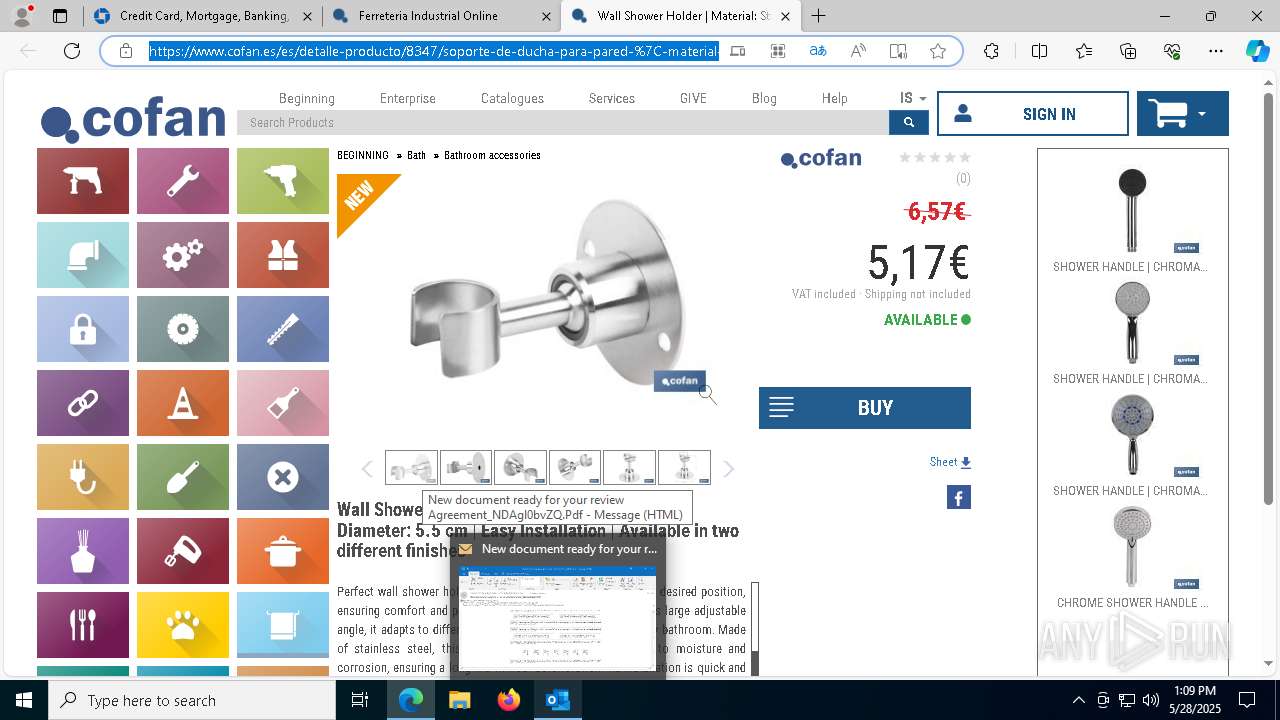
Task: Share product on Facebook
Action: click(x=958, y=497)
